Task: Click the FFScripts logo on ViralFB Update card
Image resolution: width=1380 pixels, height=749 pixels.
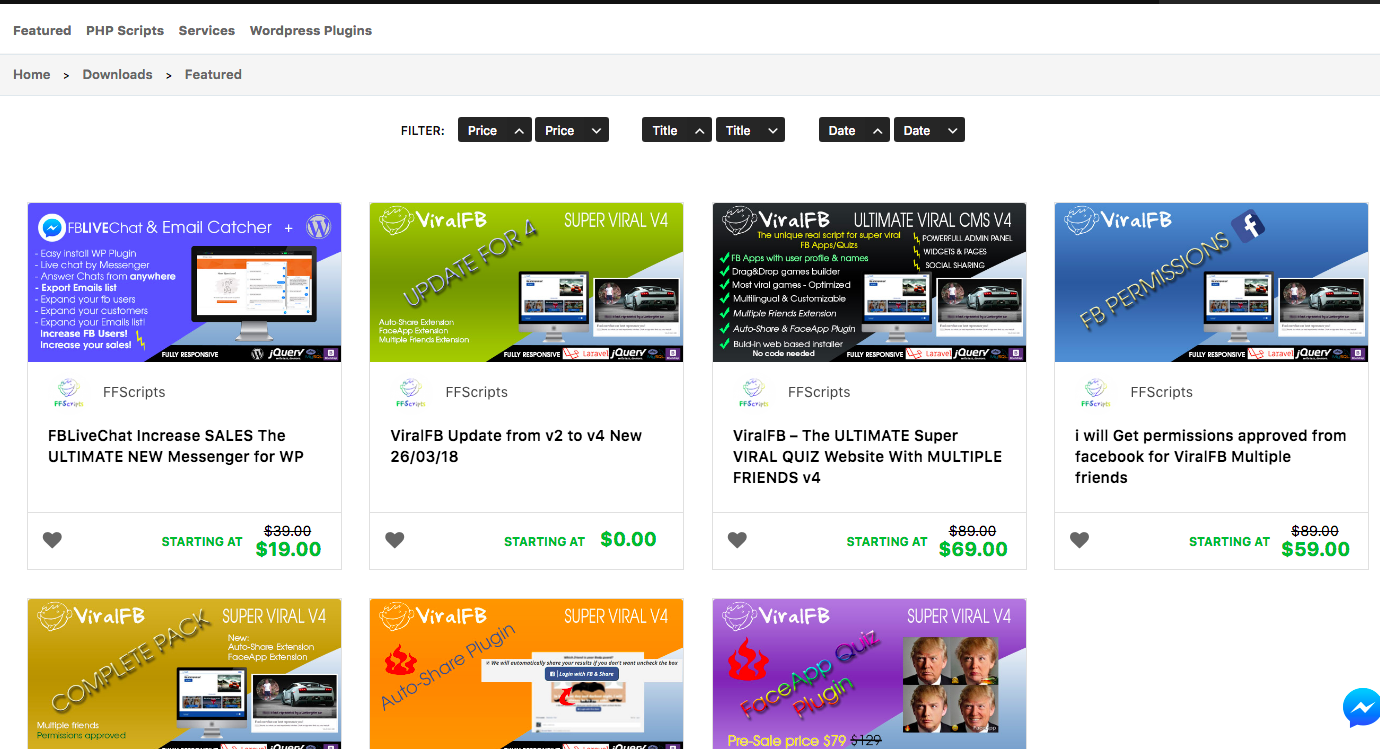Action: [411, 393]
